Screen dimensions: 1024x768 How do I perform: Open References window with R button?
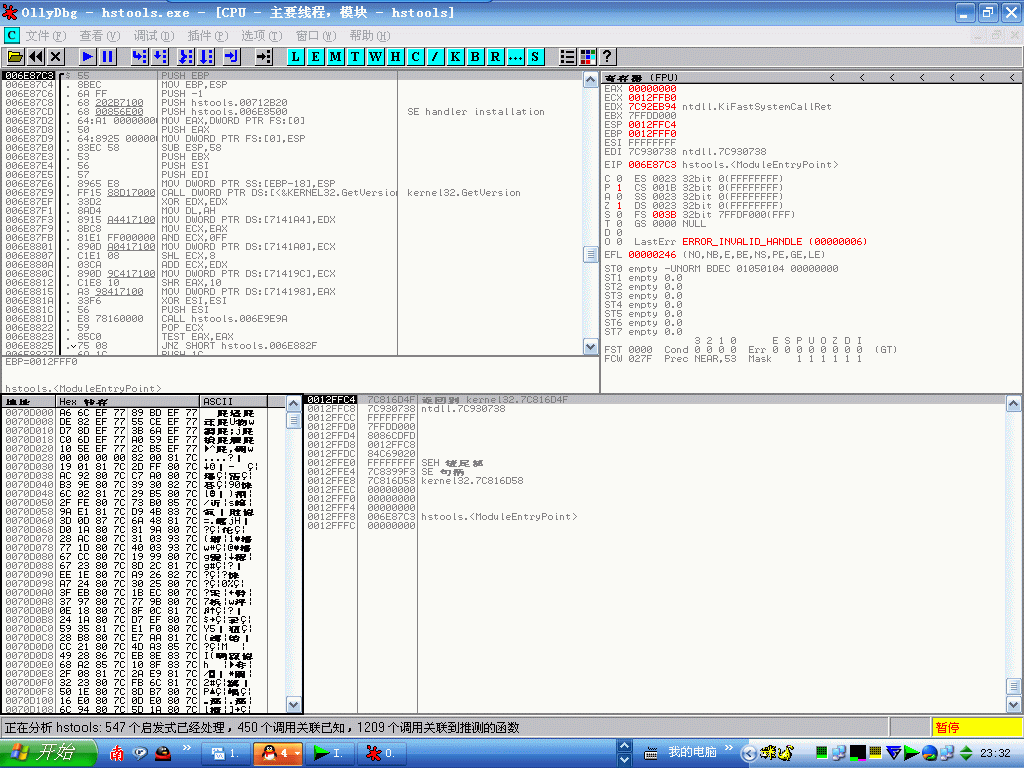pos(495,57)
